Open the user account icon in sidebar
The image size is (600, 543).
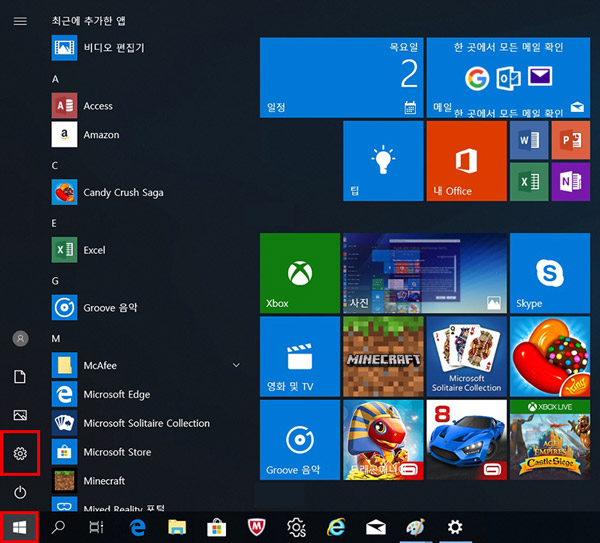(20, 339)
